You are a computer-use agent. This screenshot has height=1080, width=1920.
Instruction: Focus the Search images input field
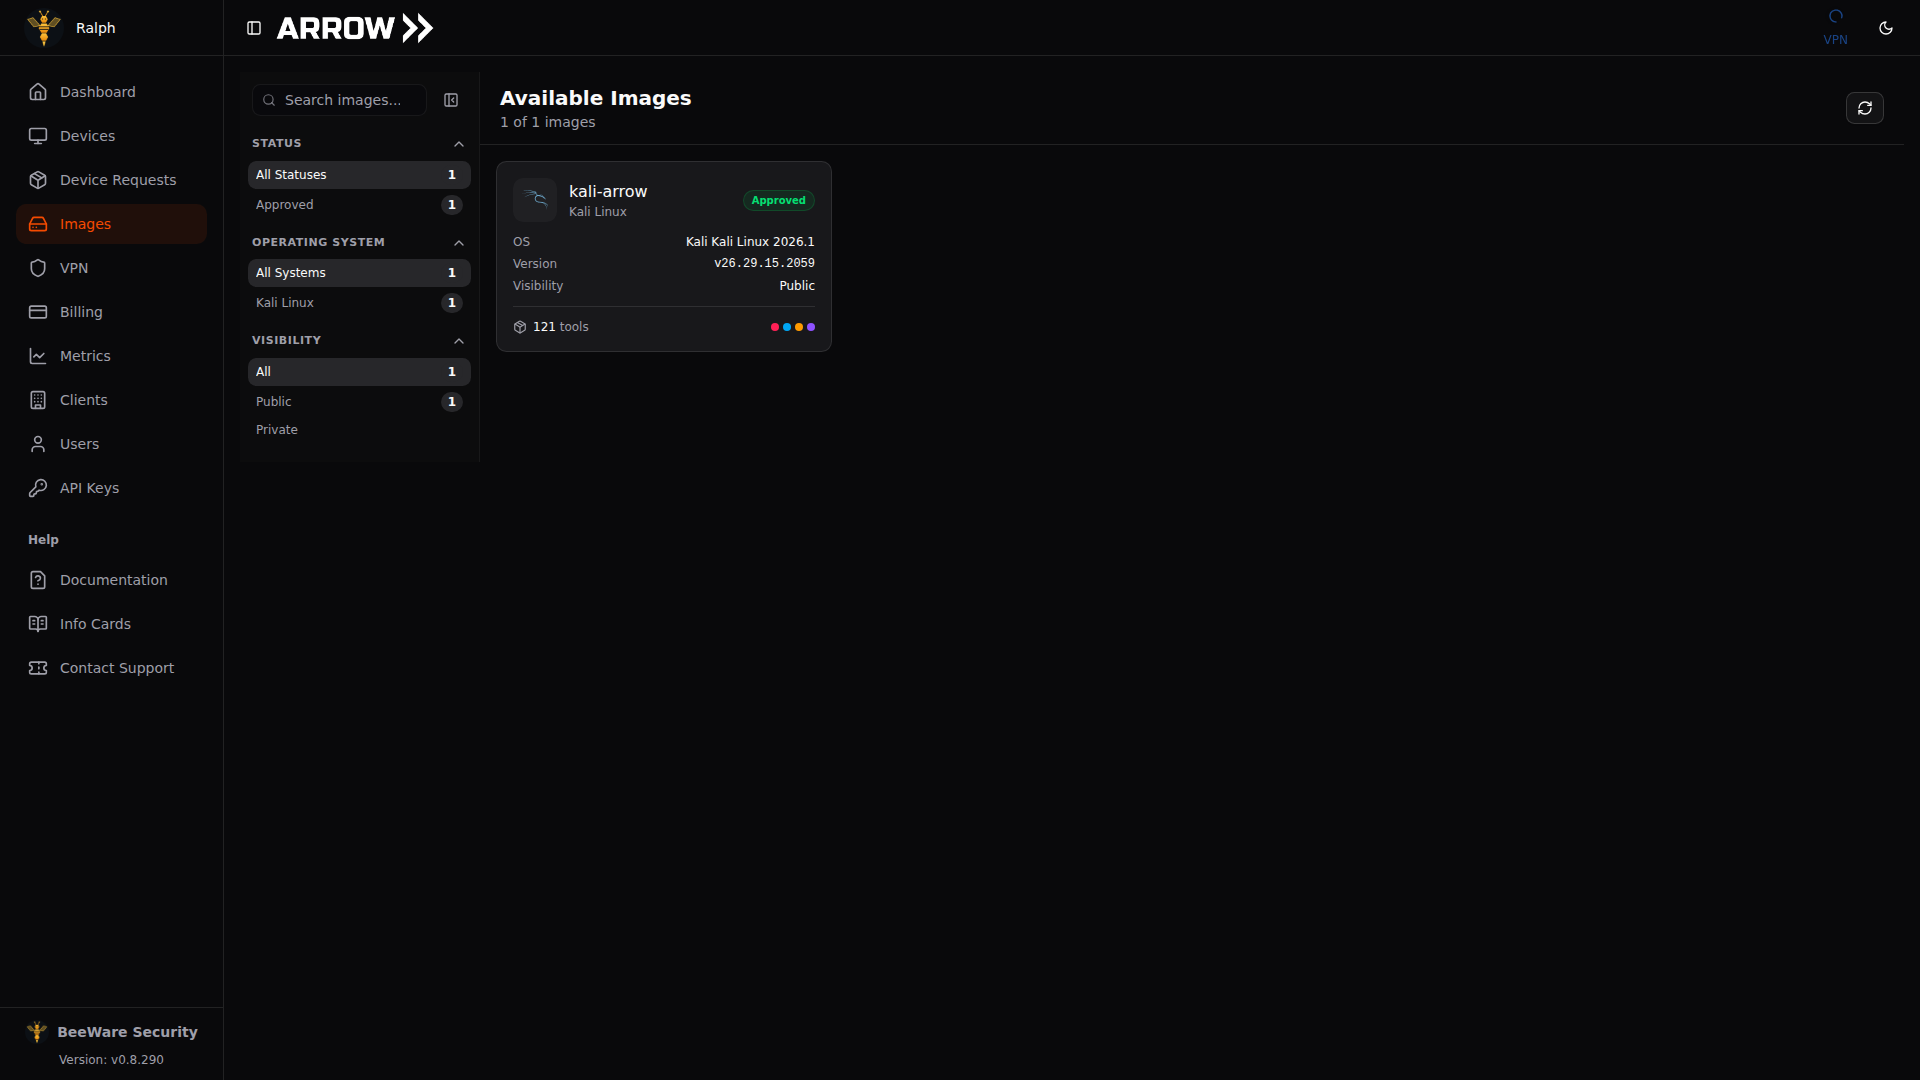(x=340, y=100)
